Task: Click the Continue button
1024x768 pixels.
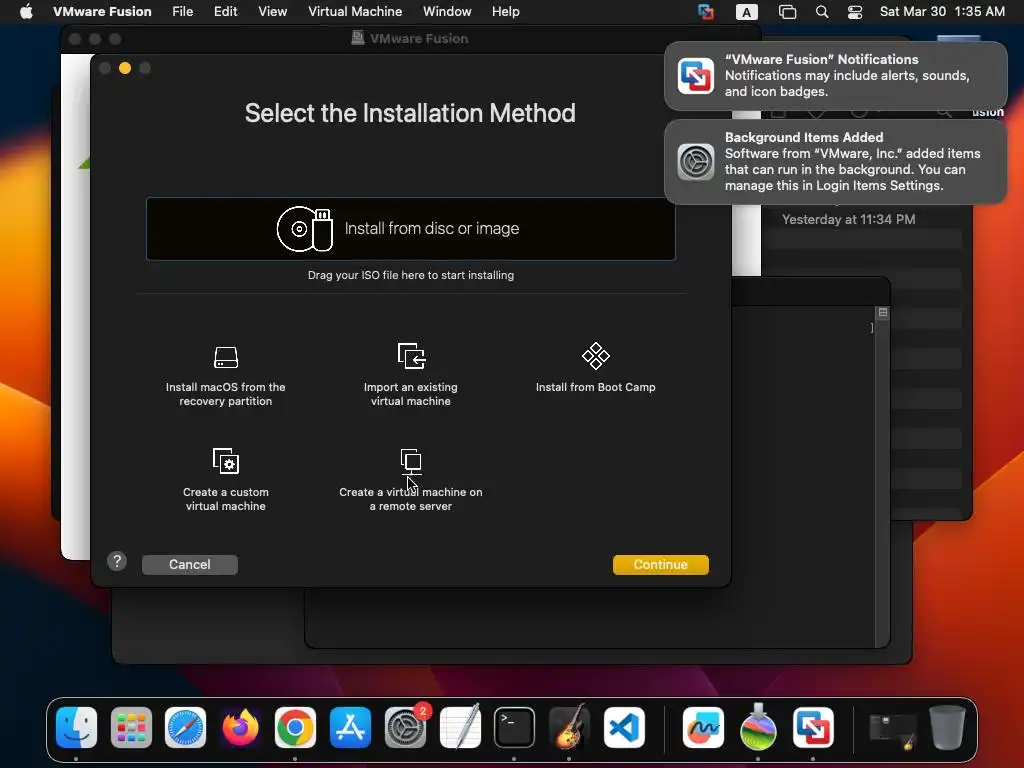Action: pos(660,564)
